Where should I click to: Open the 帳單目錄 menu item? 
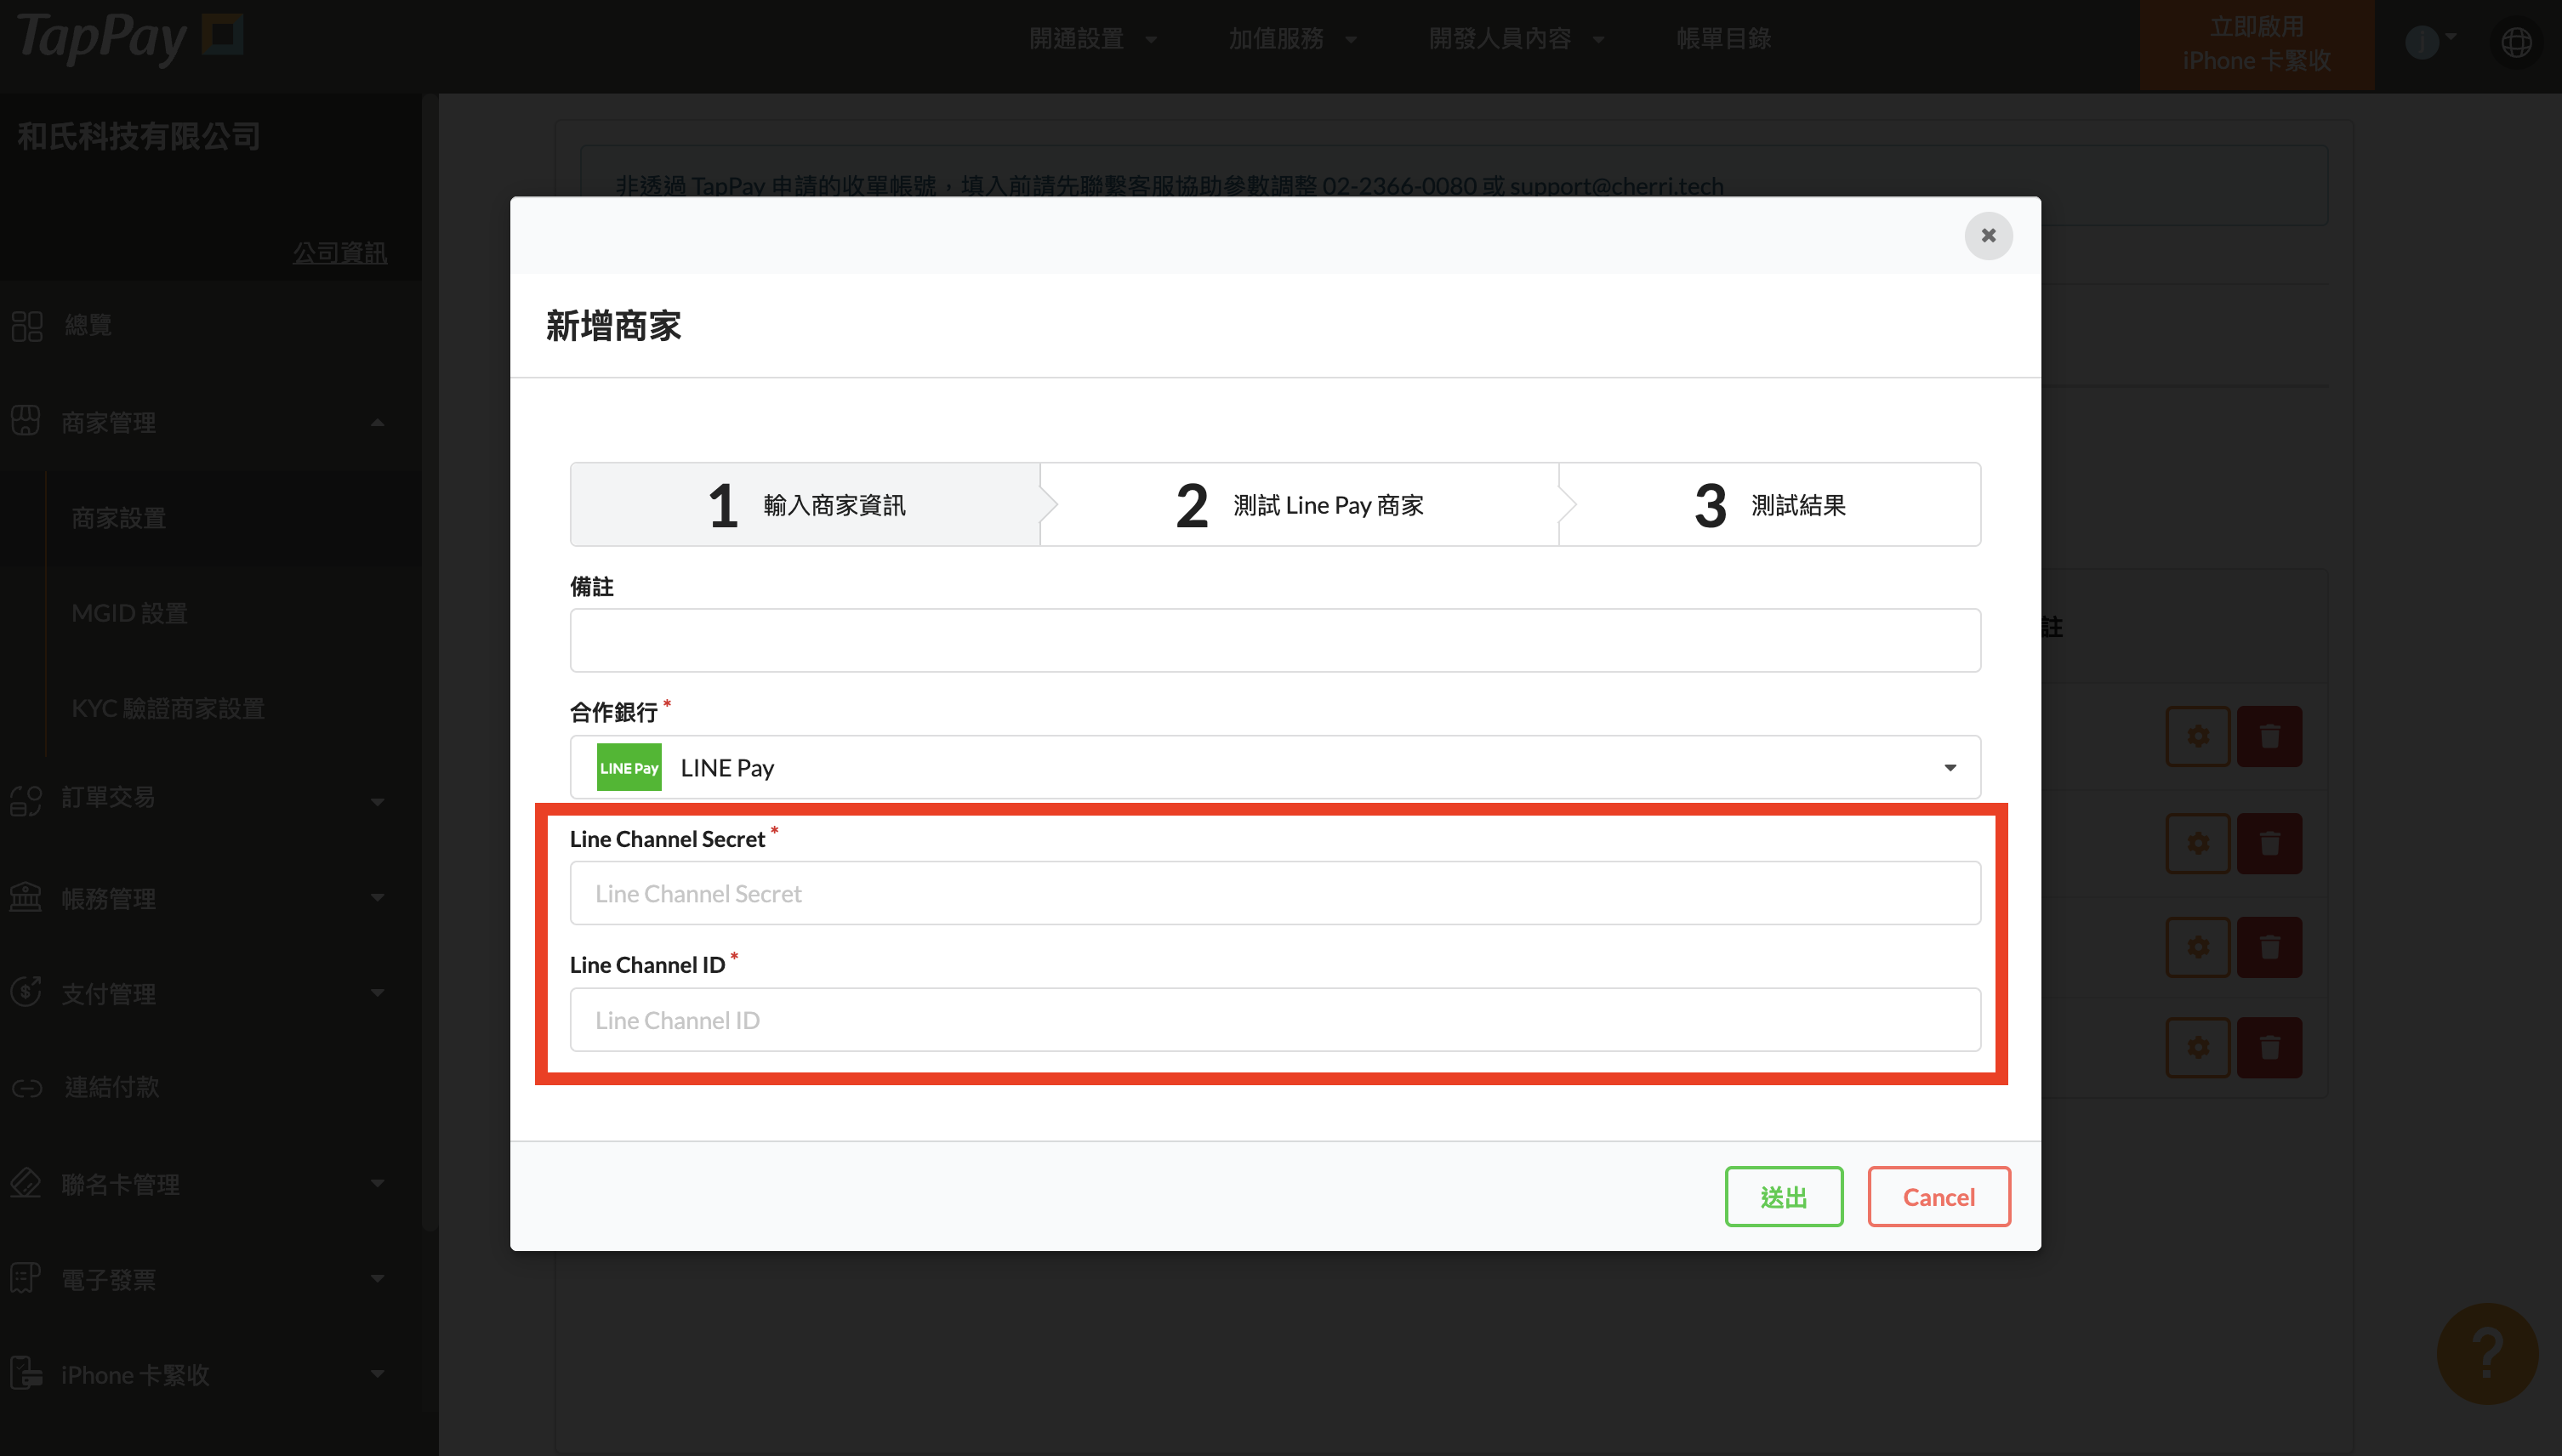(1723, 39)
